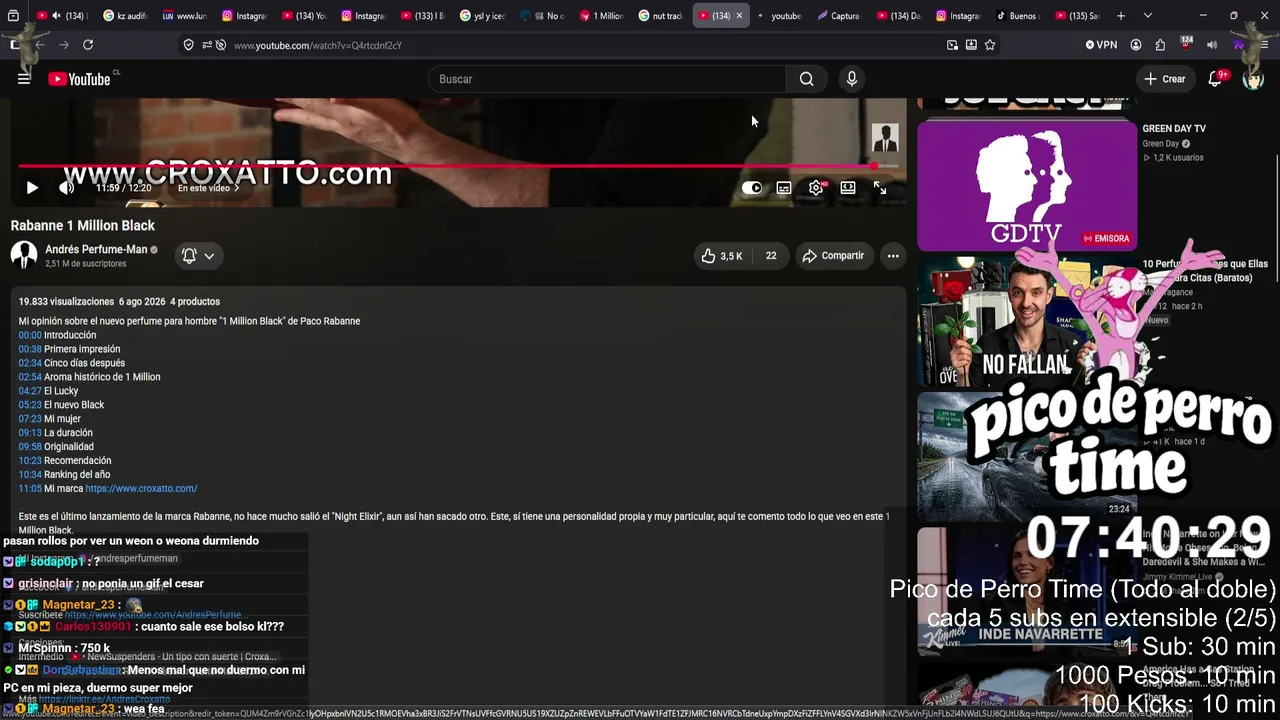Jump to 09:58 Originalidad chapter

(30, 447)
